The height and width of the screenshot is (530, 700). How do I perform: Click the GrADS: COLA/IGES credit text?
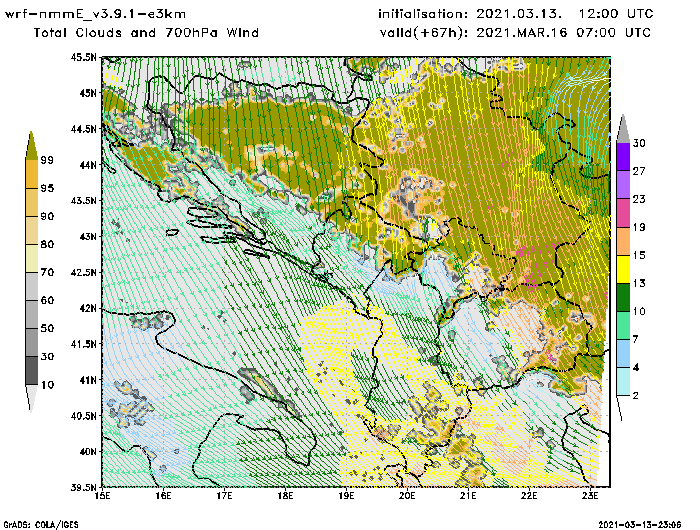point(41,525)
